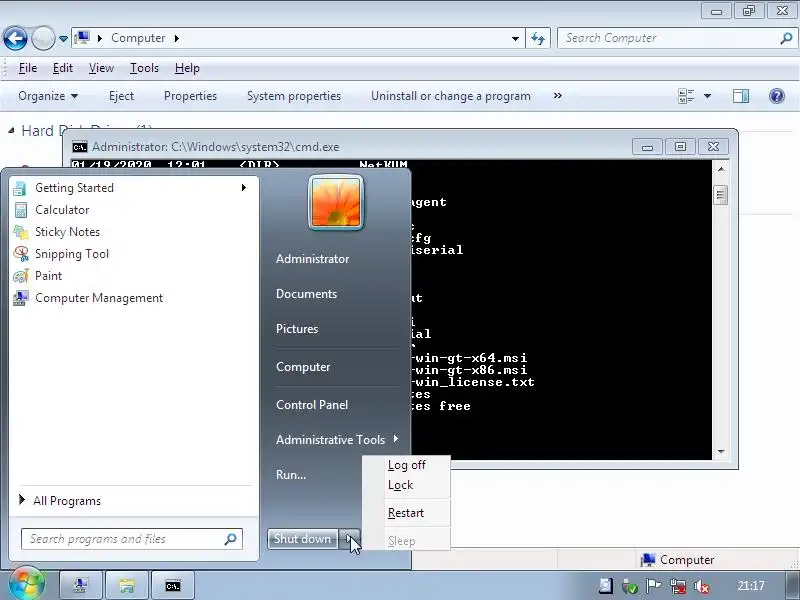The height and width of the screenshot is (600, 800).
Task: Click the Explorer back arrow button
Action: point(15,38)
